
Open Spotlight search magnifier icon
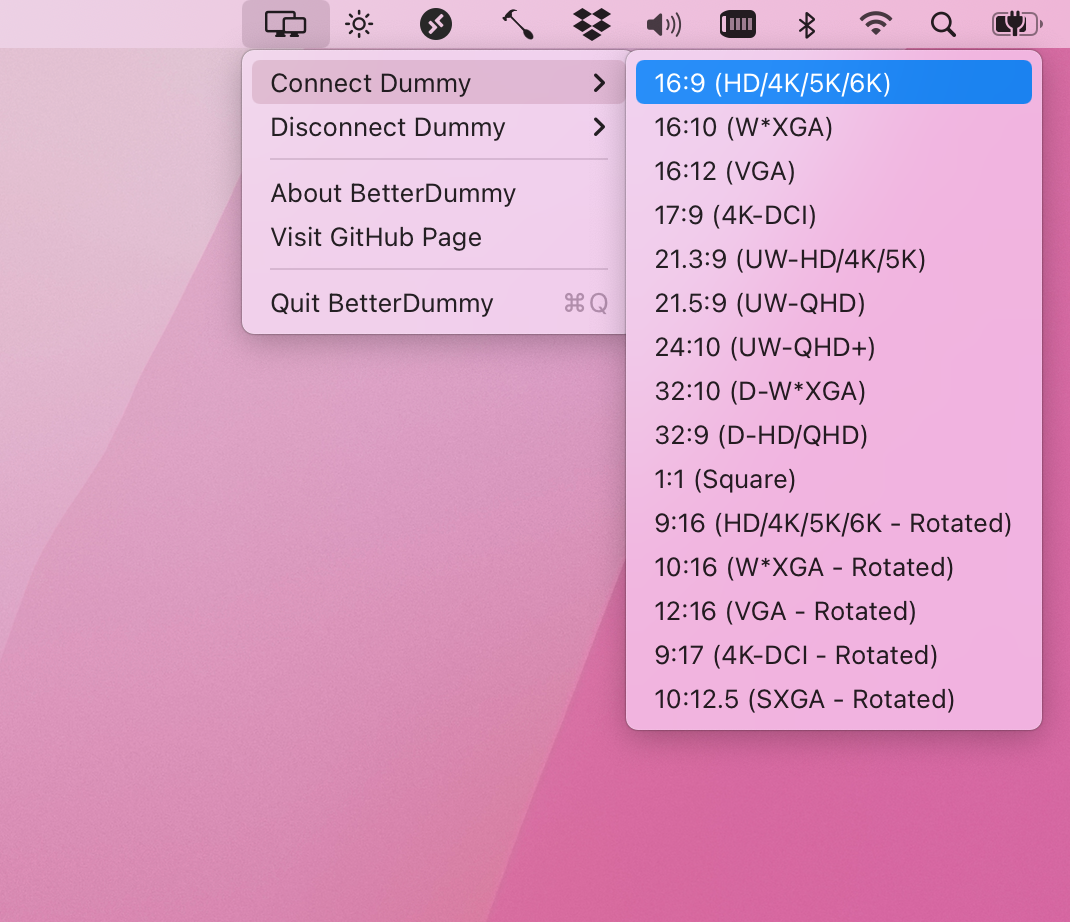(x=943, y=25)
